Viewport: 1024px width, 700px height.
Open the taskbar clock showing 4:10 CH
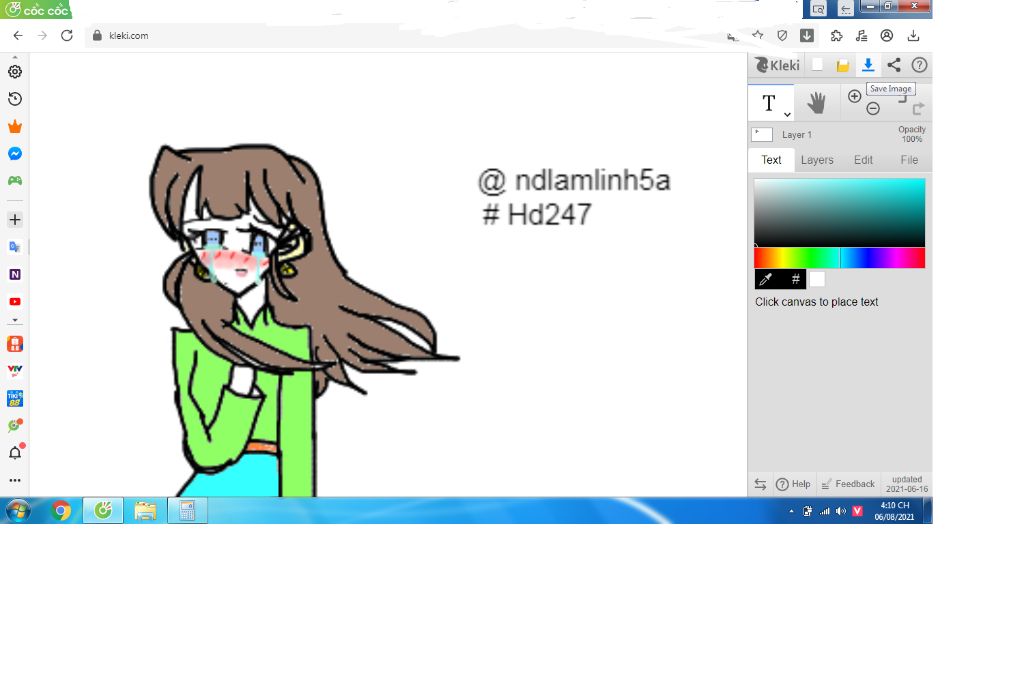(x=895, y=511)
